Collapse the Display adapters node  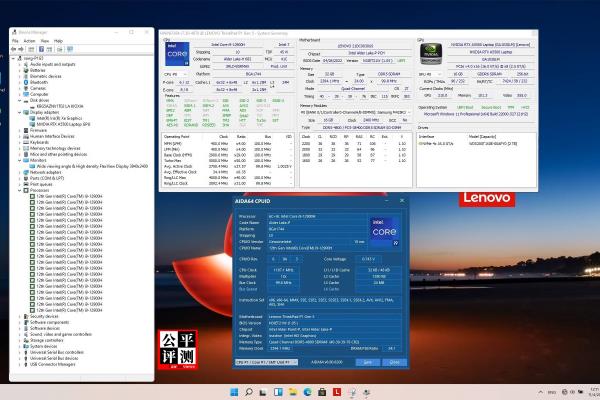[x=20, y=112]
